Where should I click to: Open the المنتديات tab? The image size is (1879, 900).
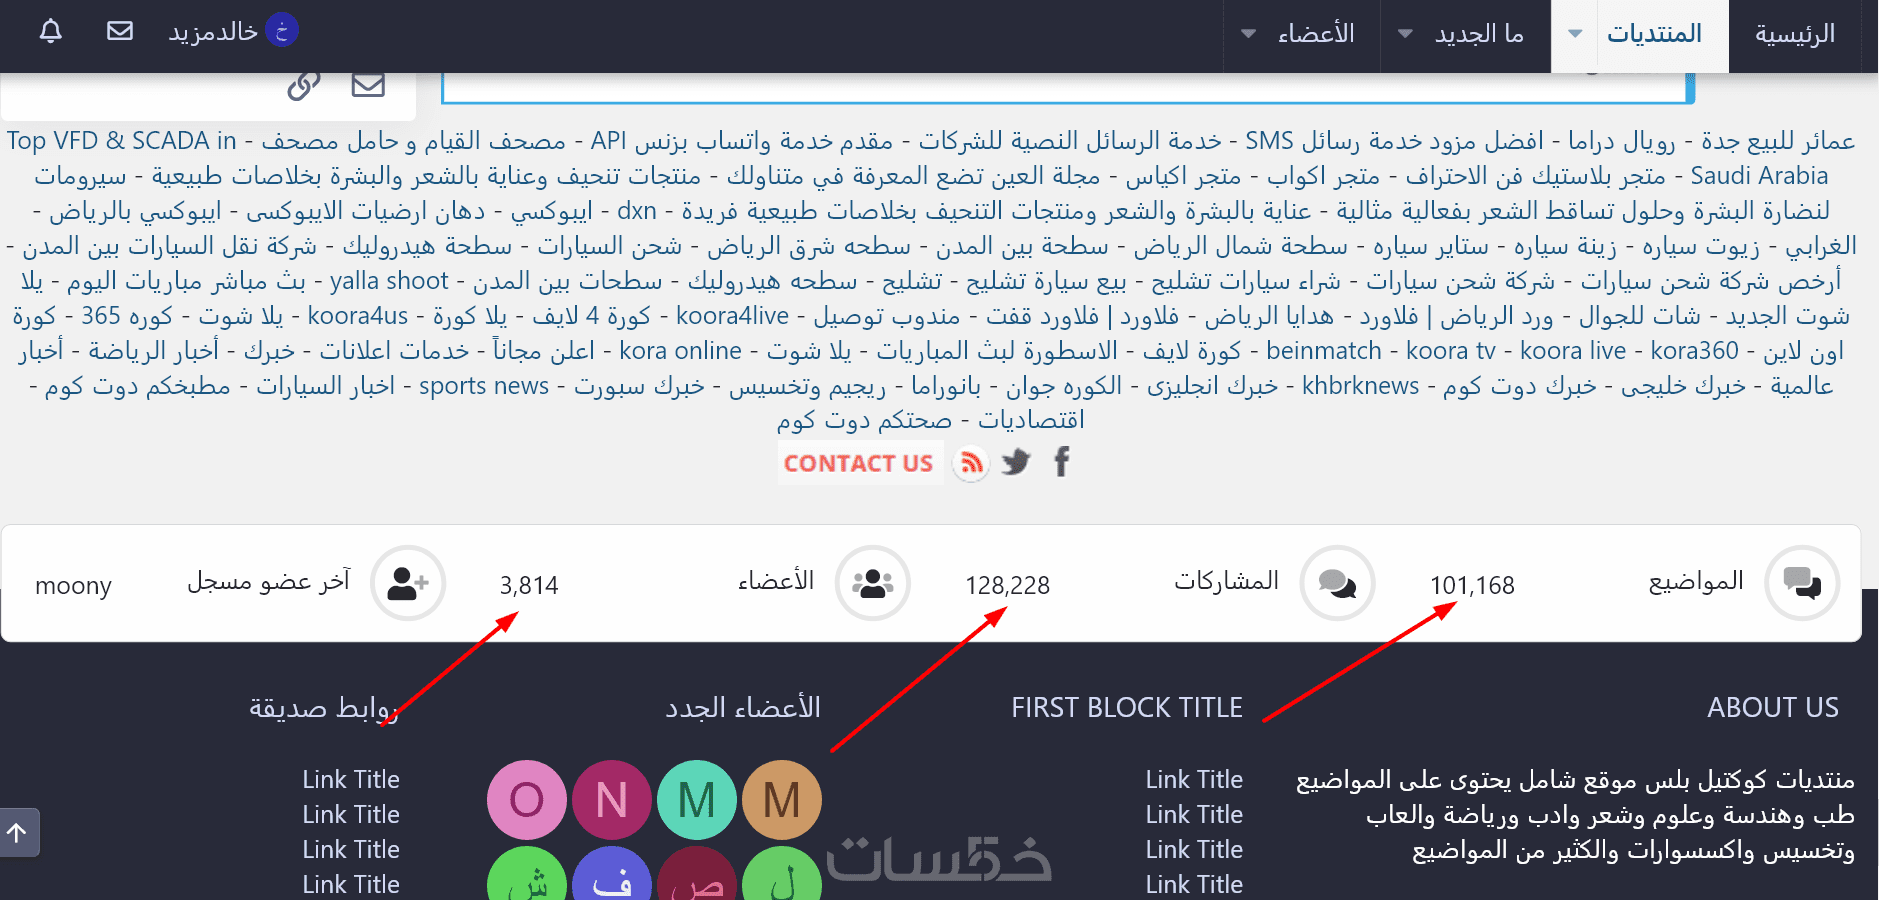[1654, 34]
